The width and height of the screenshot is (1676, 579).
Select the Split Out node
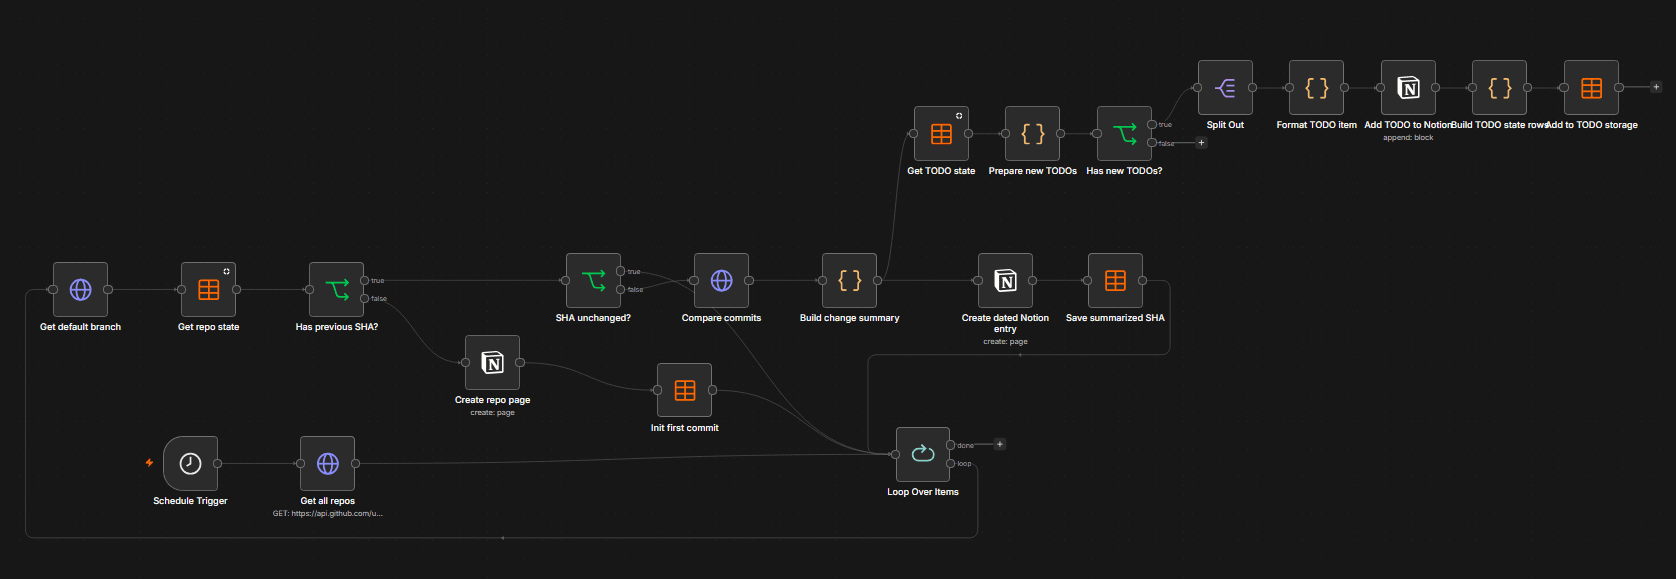1225,87
